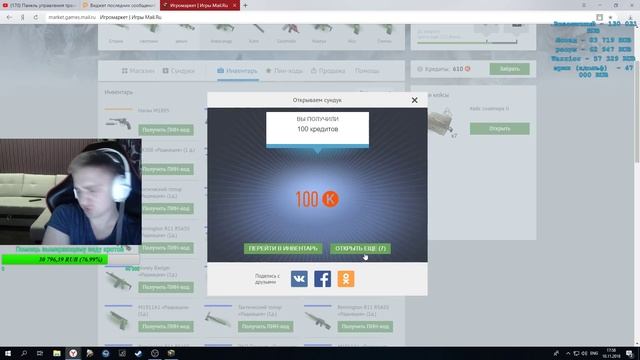Viewport: 640px width, 360px height.
Task: Click the taskbar clock
Action: coord(611,353)
